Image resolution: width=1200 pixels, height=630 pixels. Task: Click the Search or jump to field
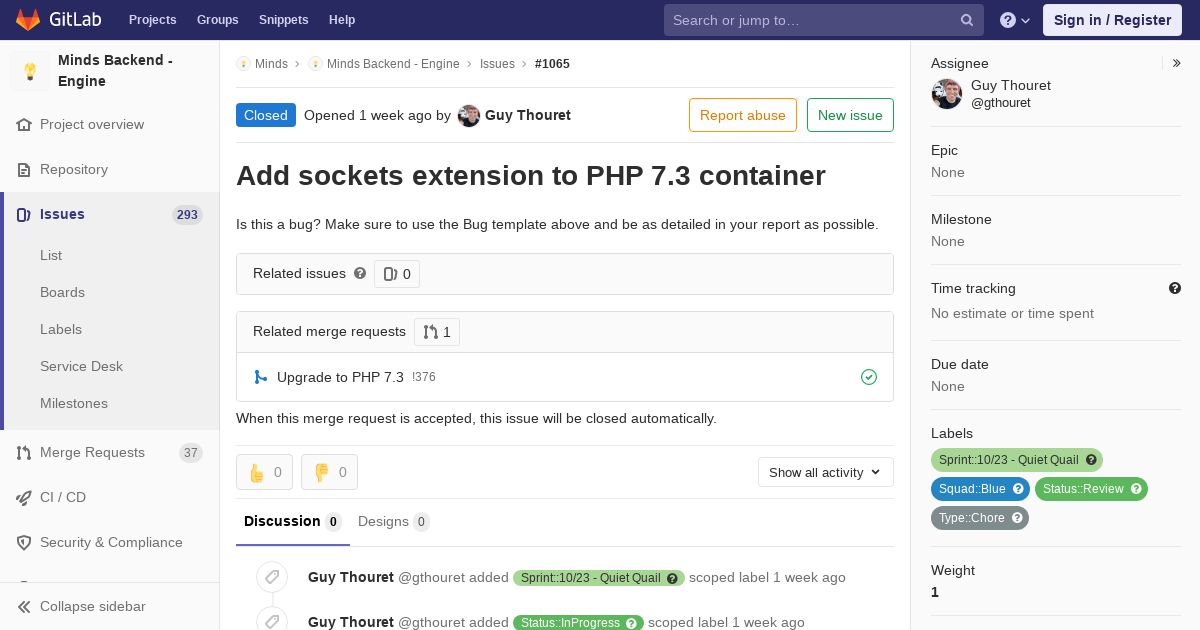pos(824,20)
